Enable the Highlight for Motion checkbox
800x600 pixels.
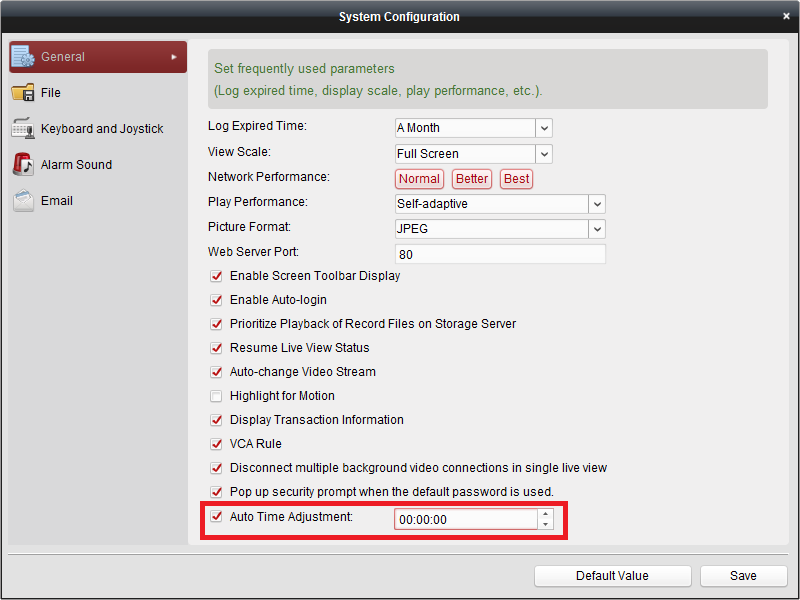coord(216,396)
